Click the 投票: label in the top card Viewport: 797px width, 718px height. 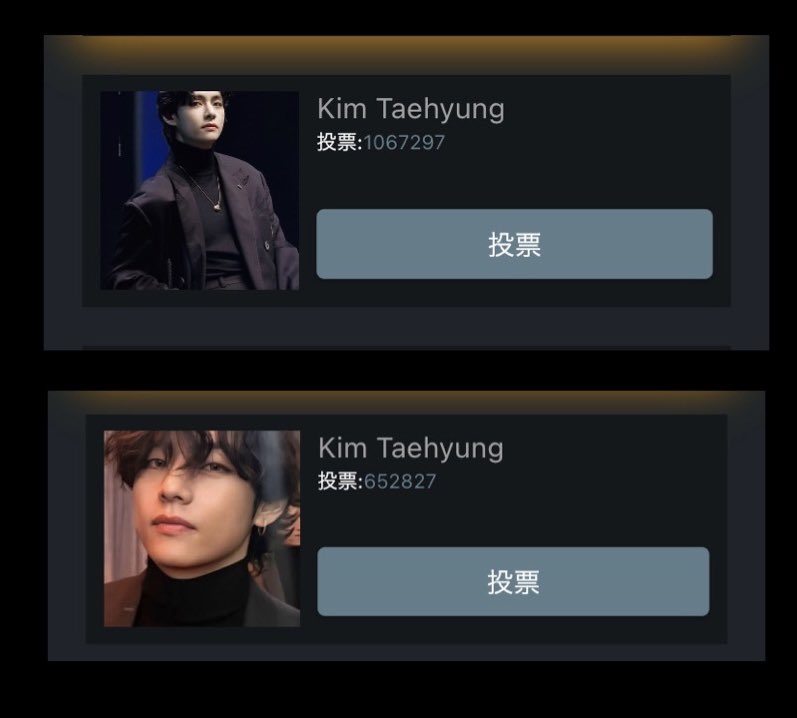click(340, 142)
